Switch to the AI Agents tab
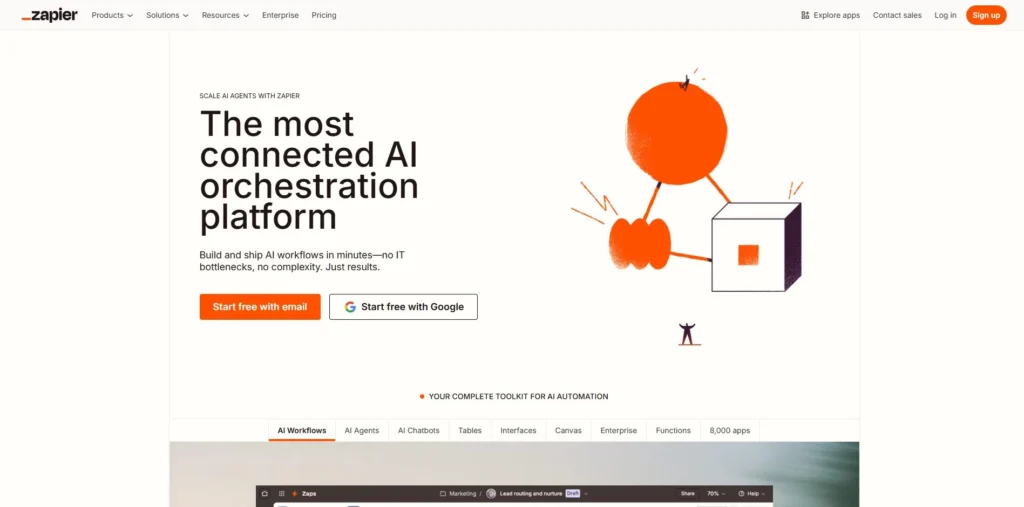Screen dimensions: 1024x507 [x=362, y=431]
